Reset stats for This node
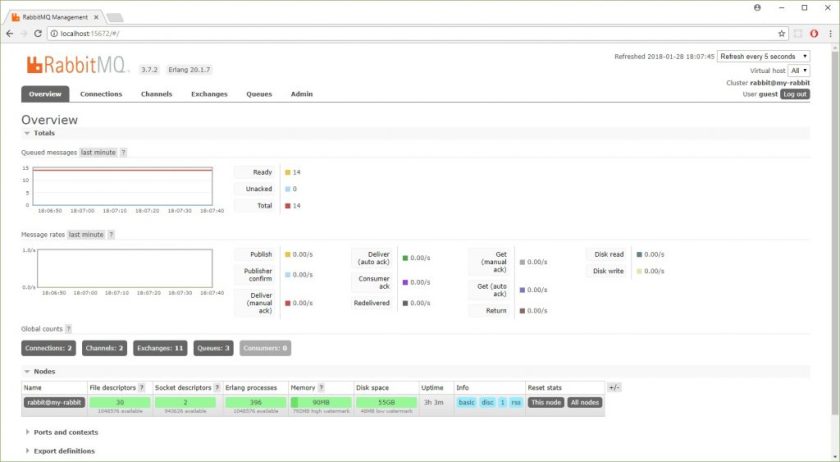Viewport: 840px width, 462px height. click(546, 402)
